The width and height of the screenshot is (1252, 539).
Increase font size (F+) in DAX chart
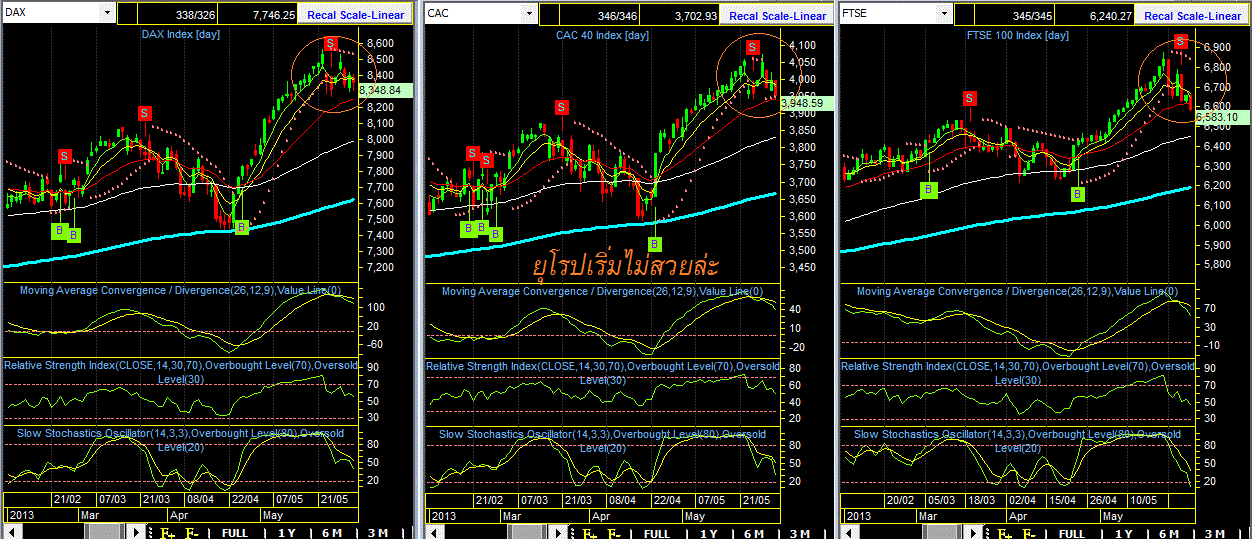(x=168, y=533)
